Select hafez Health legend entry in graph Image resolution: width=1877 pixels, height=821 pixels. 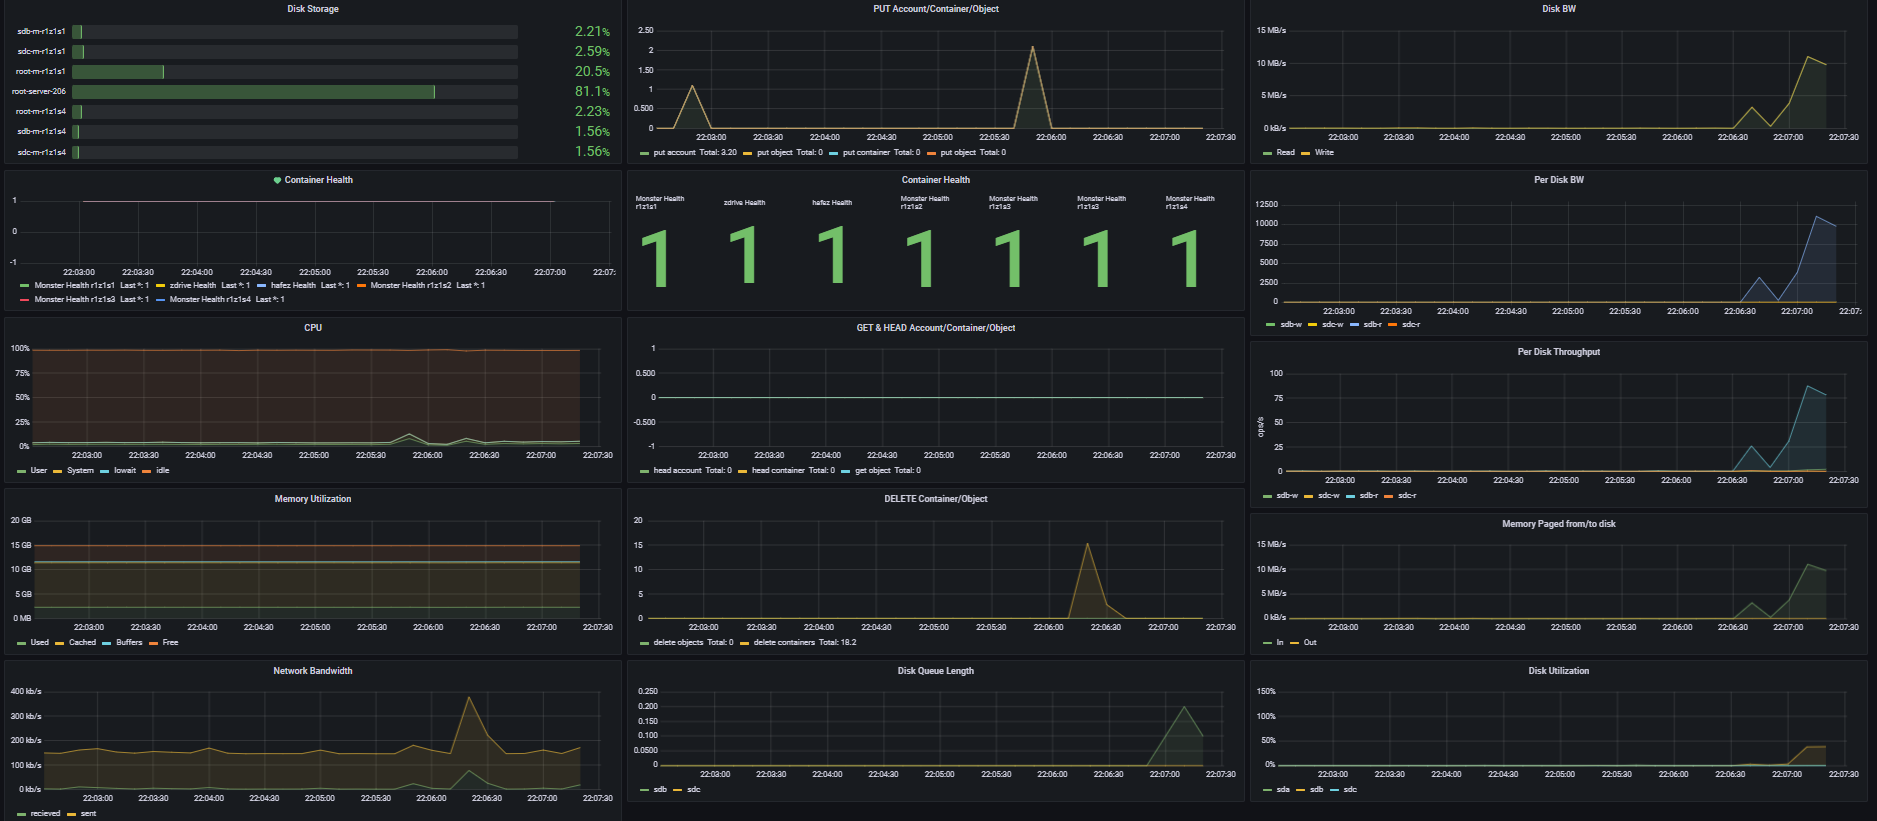(310, 286)
